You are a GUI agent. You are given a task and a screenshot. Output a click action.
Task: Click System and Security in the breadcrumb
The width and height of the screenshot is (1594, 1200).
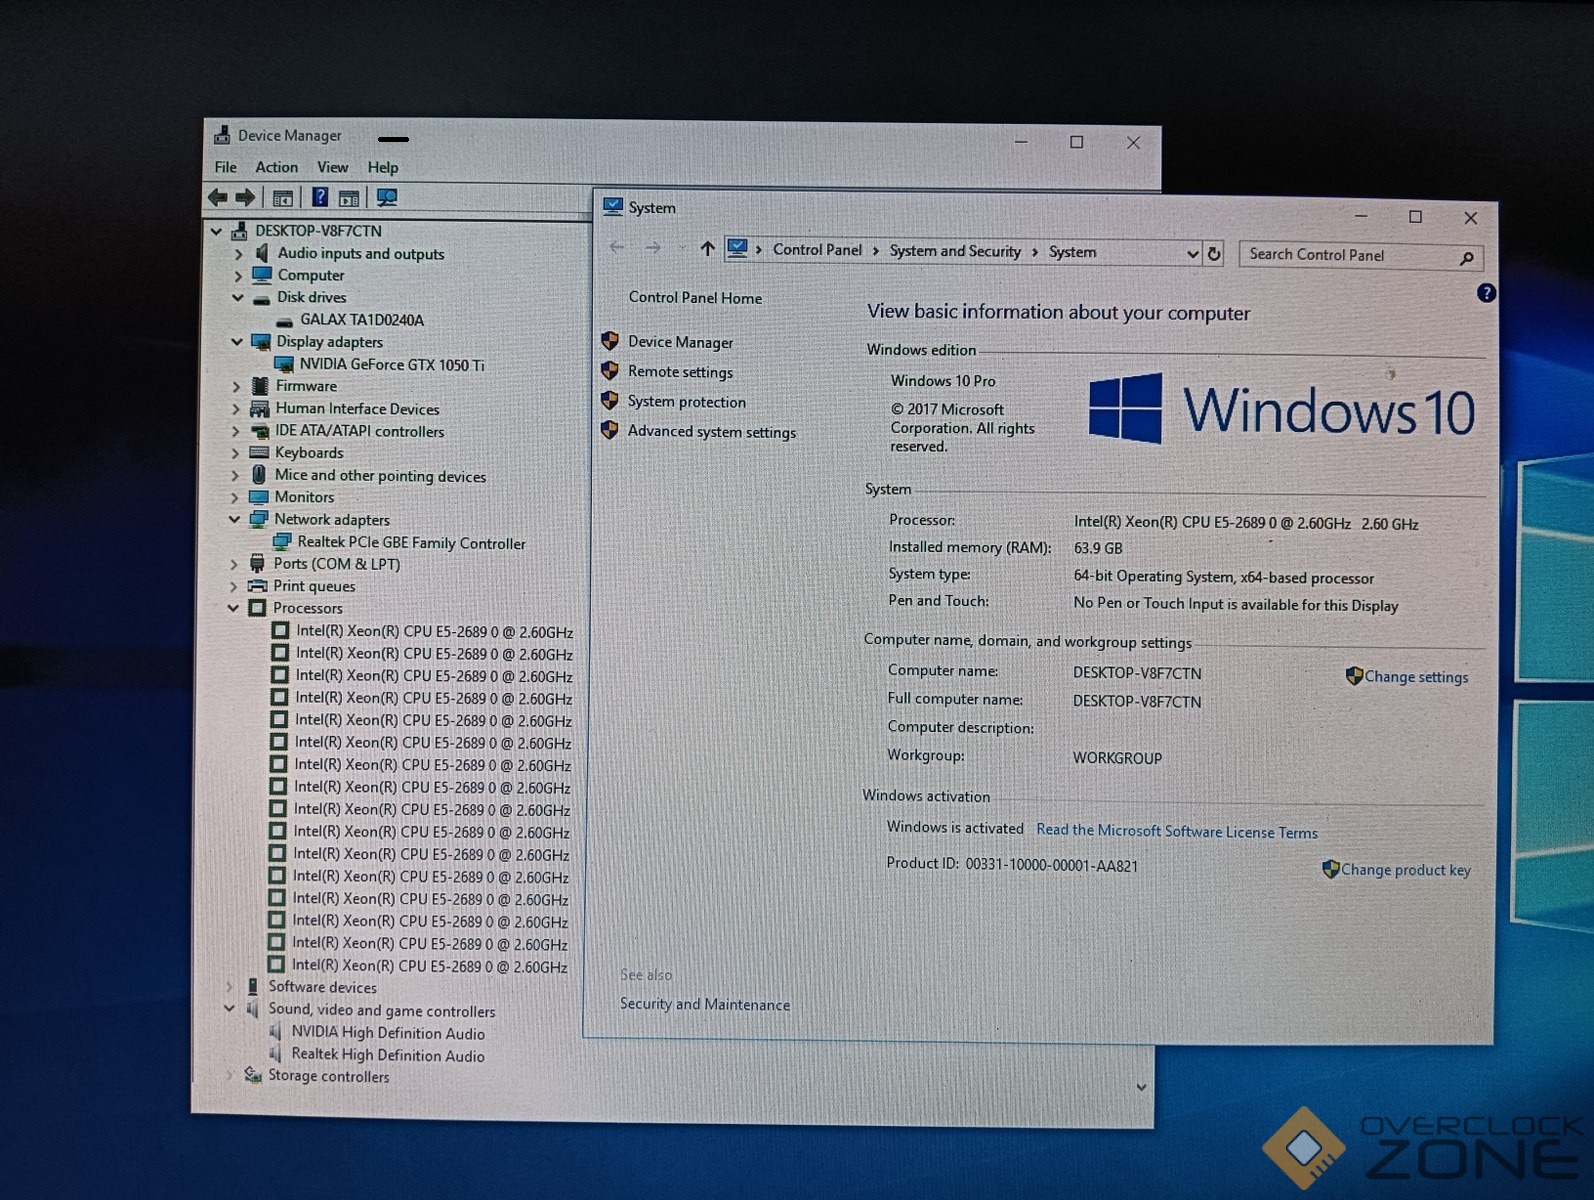click(x=955, y=251)
